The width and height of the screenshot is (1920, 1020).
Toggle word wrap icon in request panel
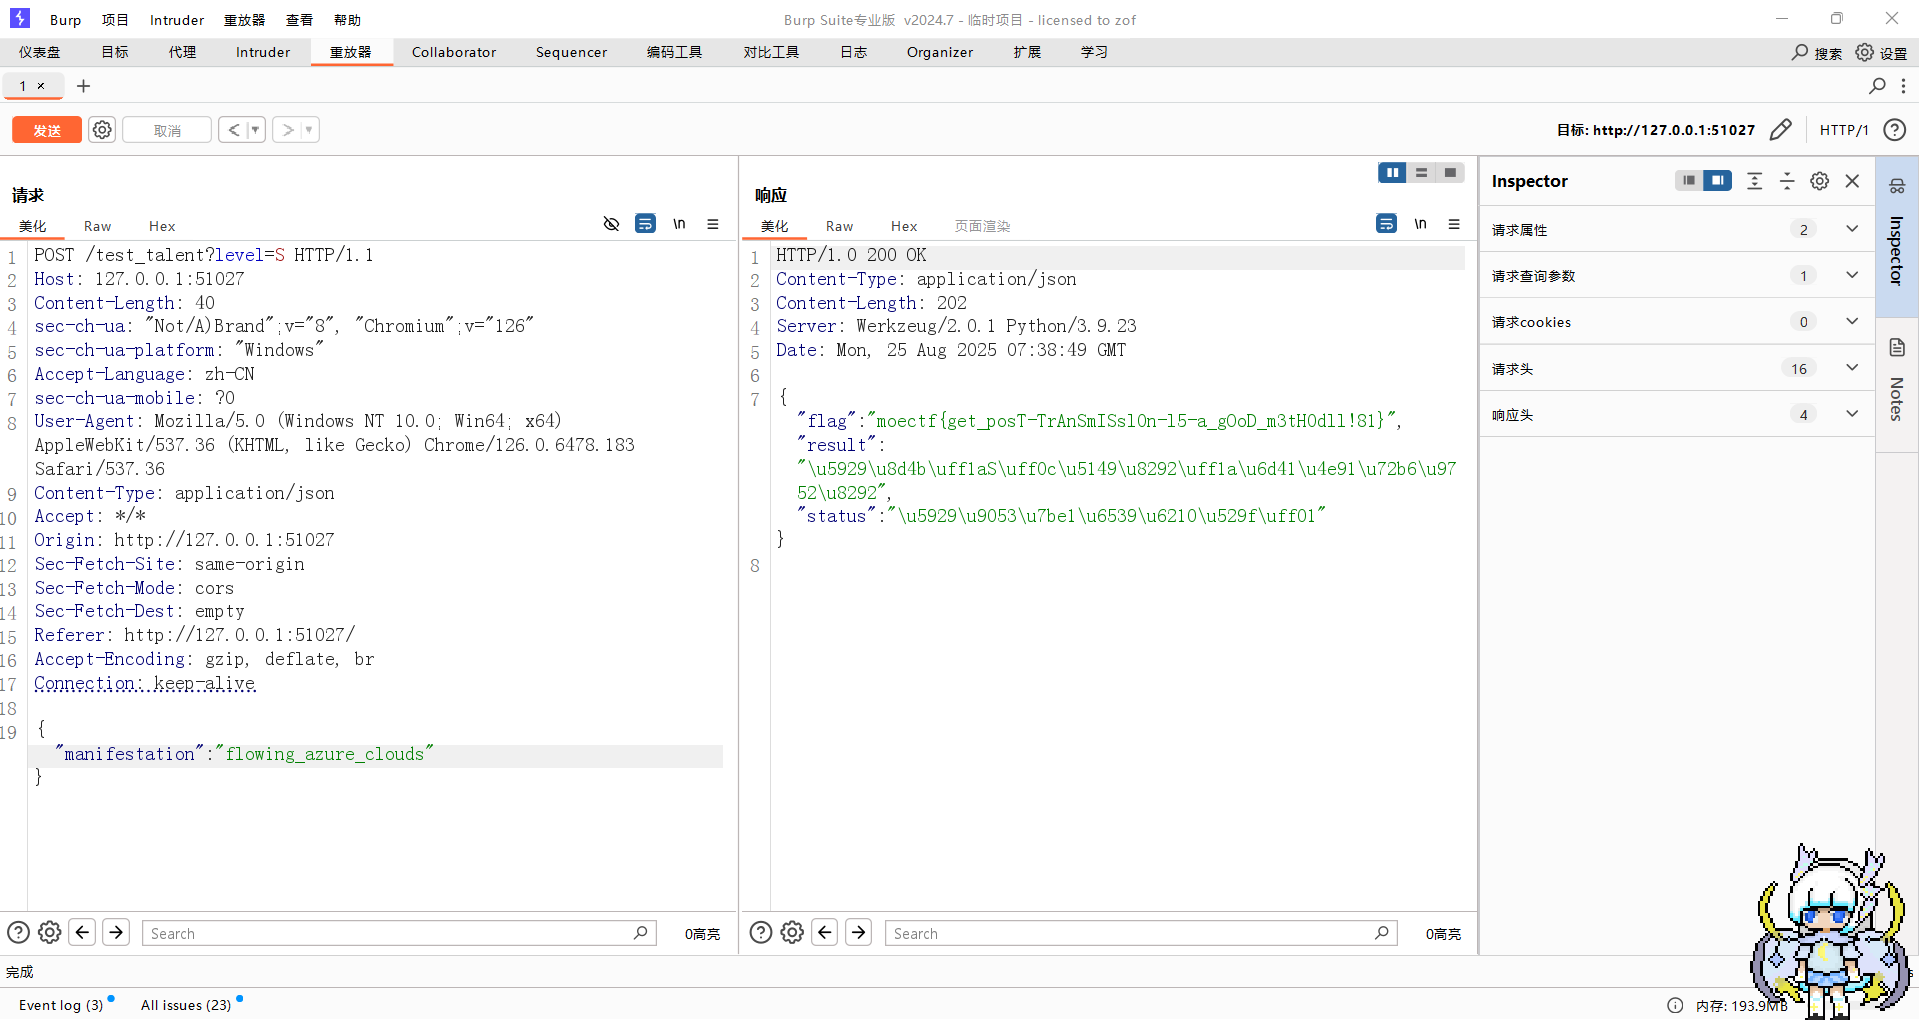(645, 224)
